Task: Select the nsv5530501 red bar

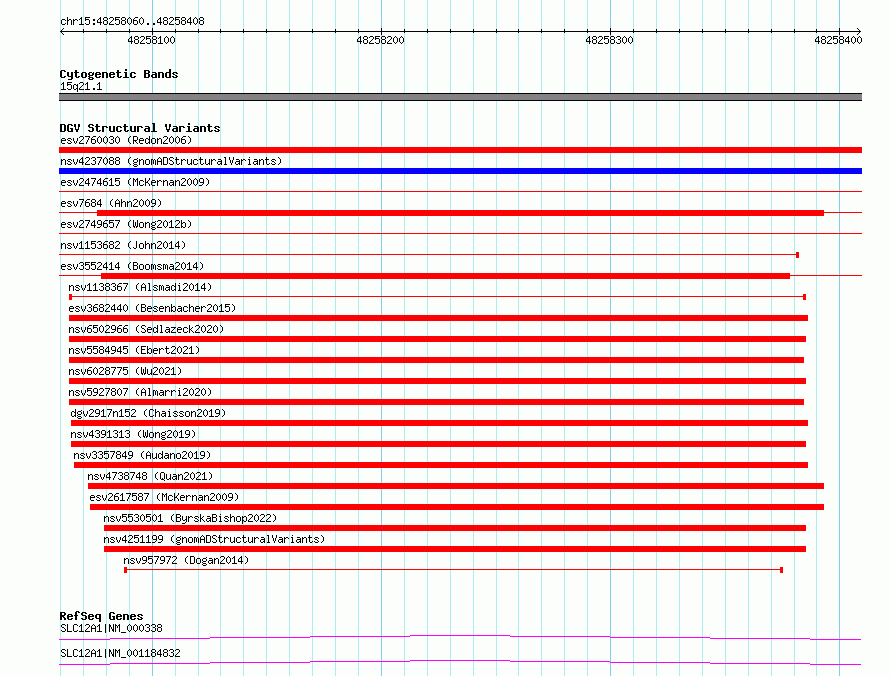Action: (455, 528)
